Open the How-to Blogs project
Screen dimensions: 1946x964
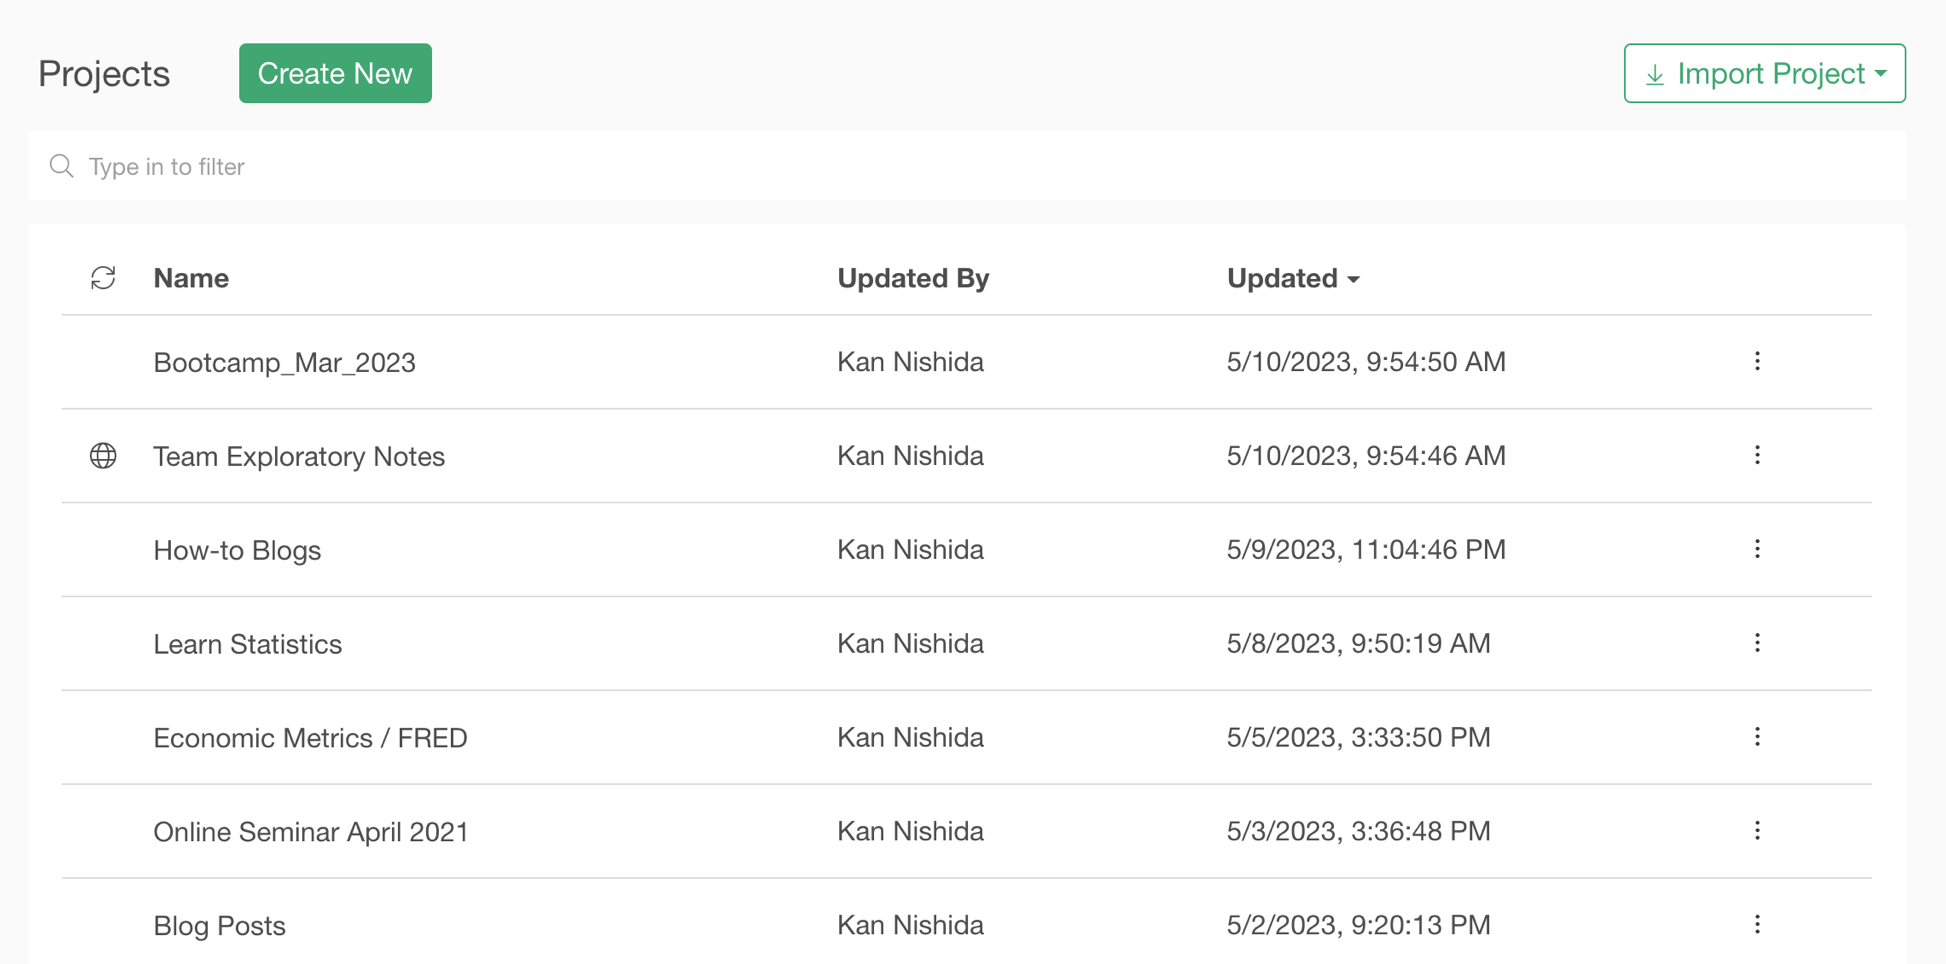[x=237, y=550]
